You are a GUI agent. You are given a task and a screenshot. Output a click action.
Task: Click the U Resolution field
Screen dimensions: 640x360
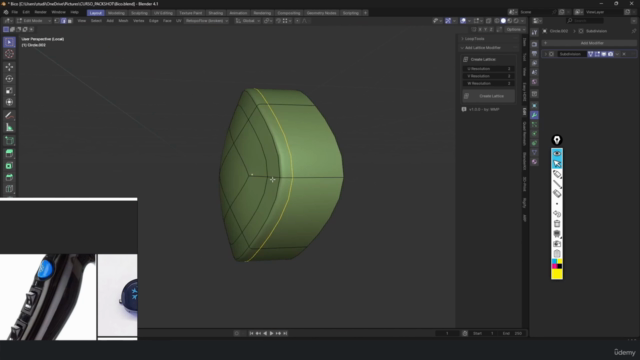[x=489, y=69]
